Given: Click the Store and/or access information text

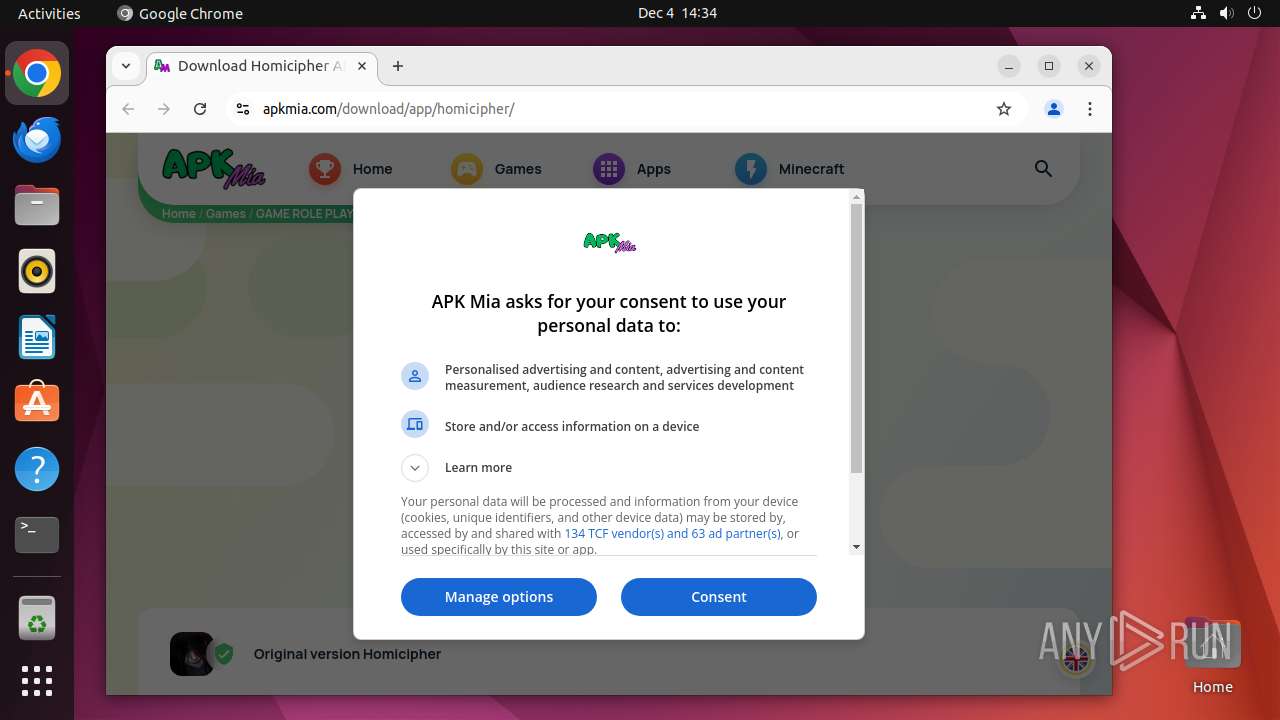Looking at the screenshot, I should 572,426.
